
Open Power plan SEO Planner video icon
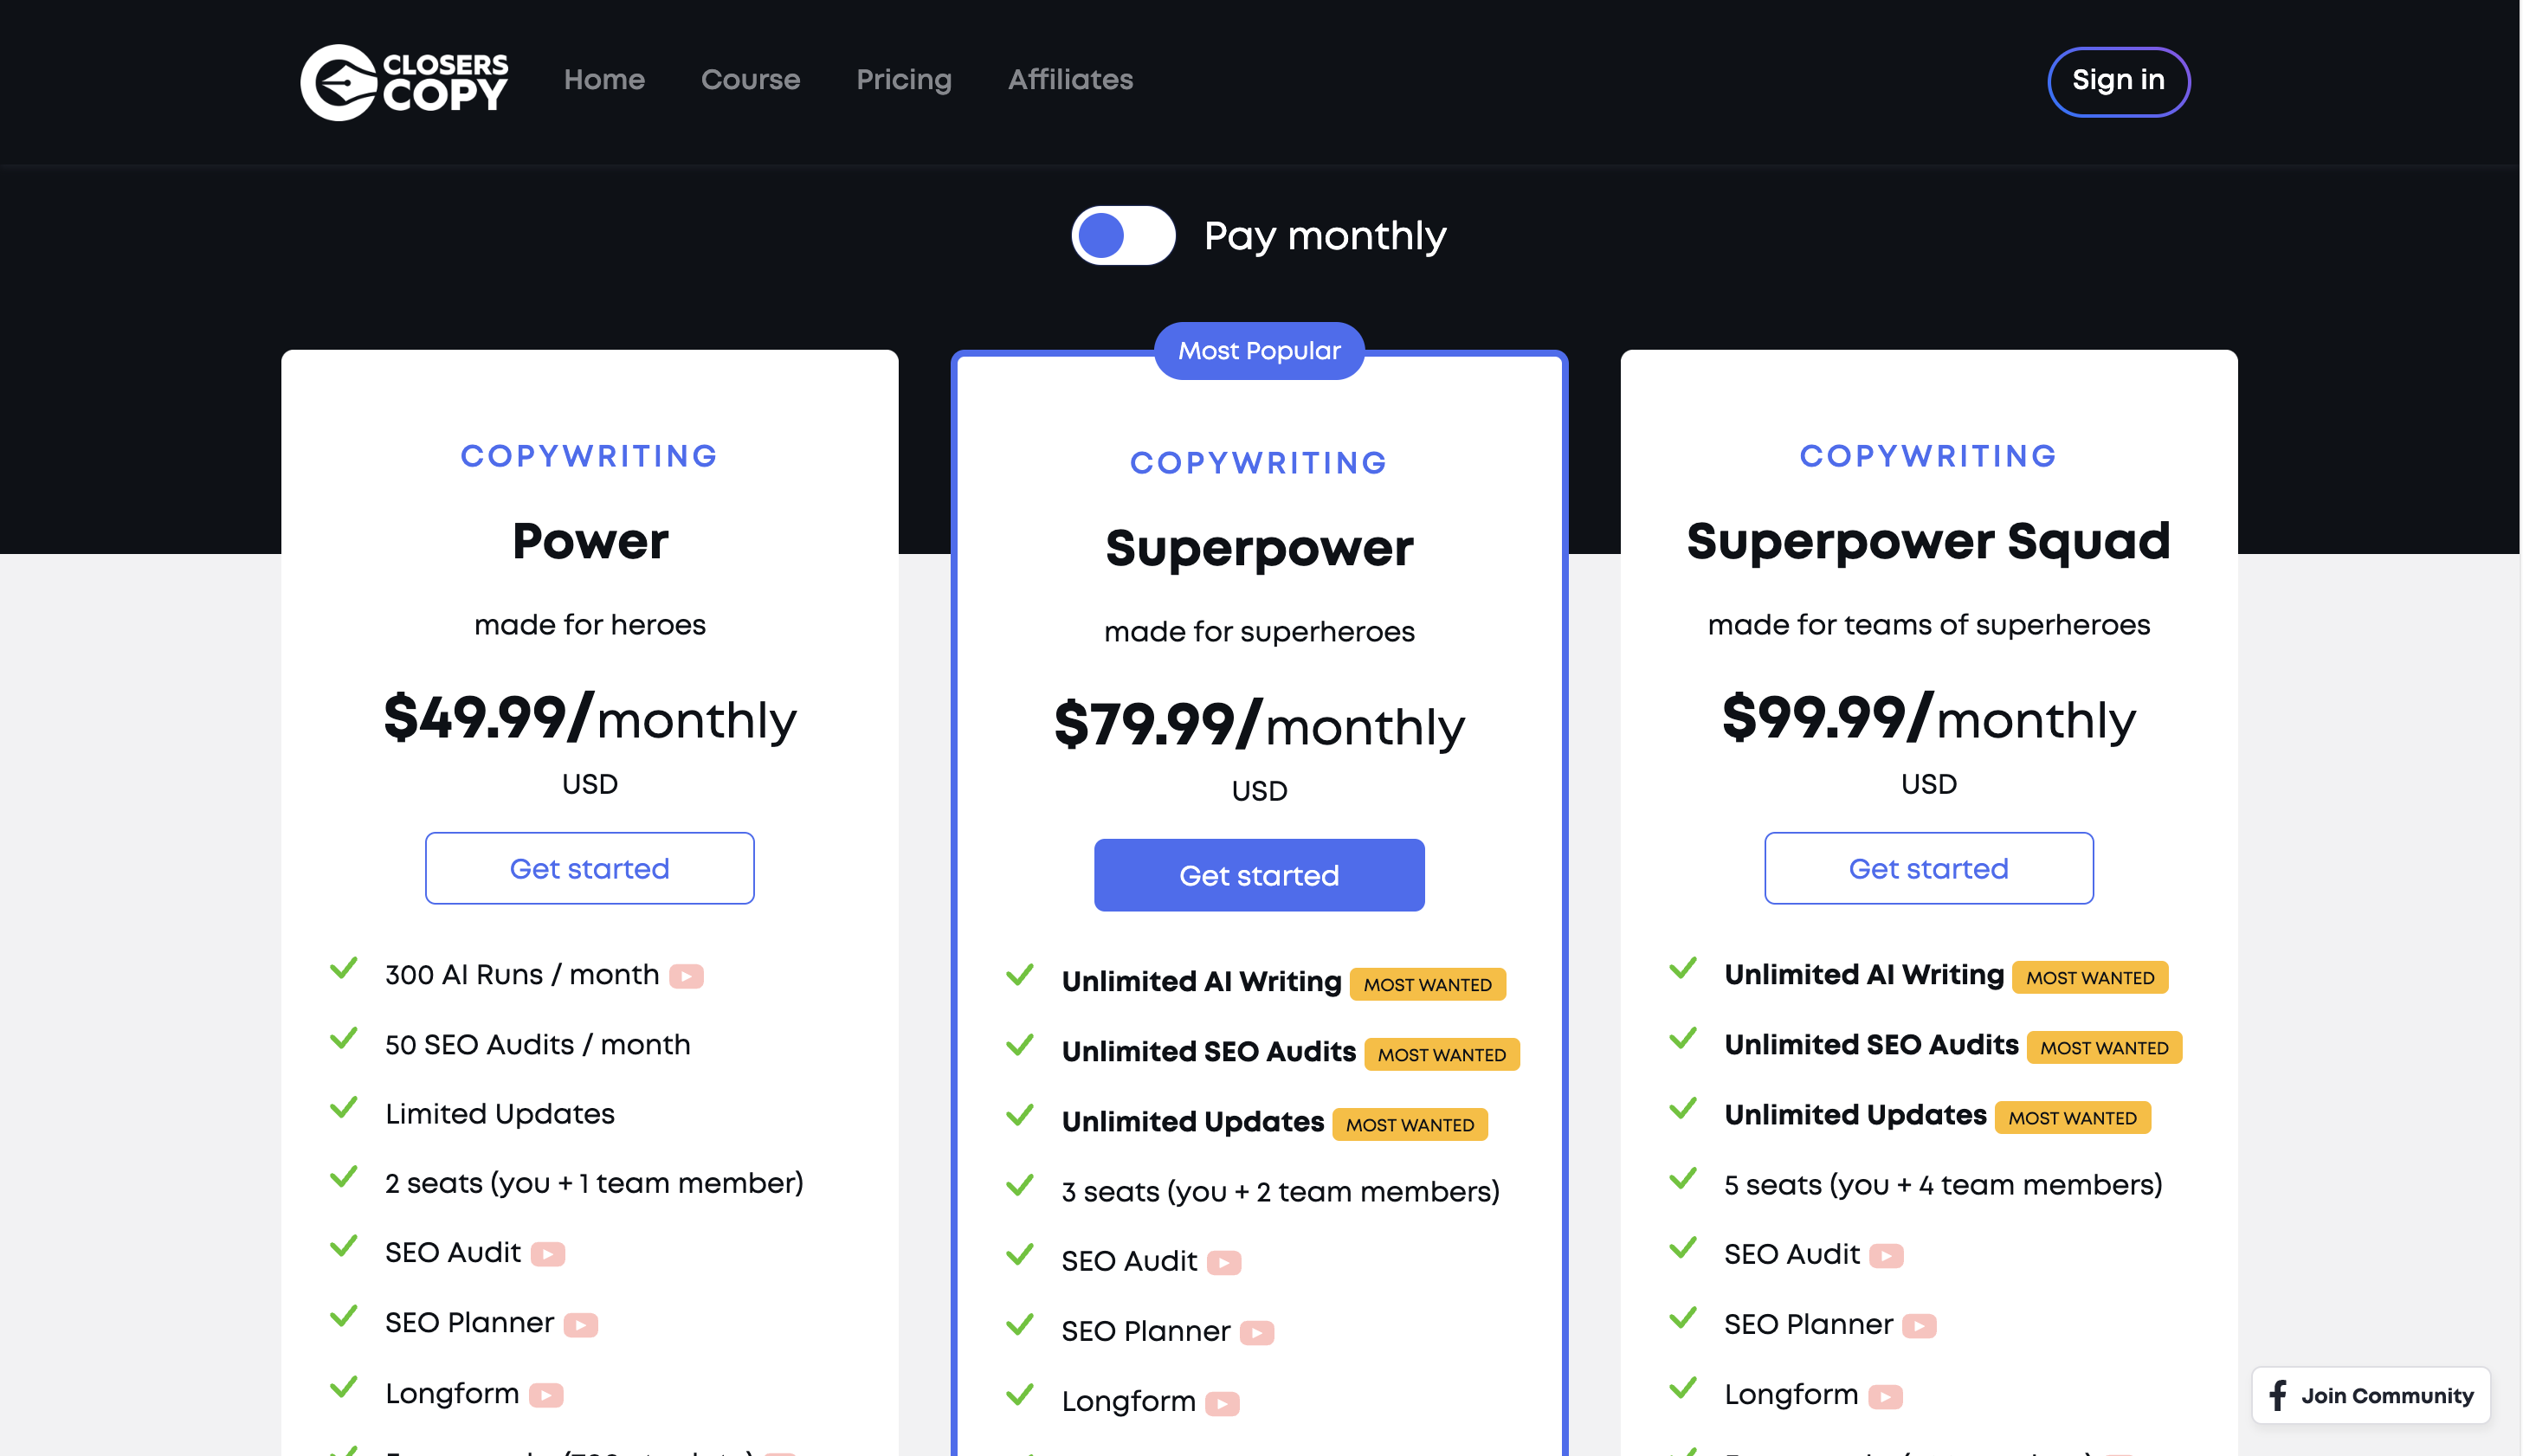tap(580, 1325)
